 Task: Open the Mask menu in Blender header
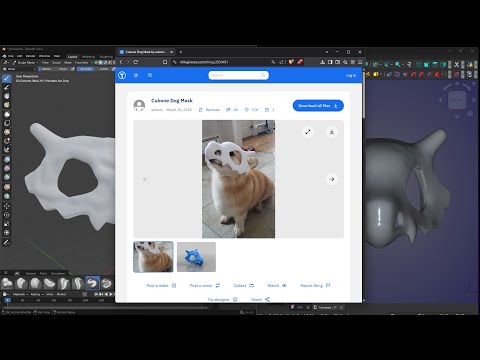click(68, 62)
